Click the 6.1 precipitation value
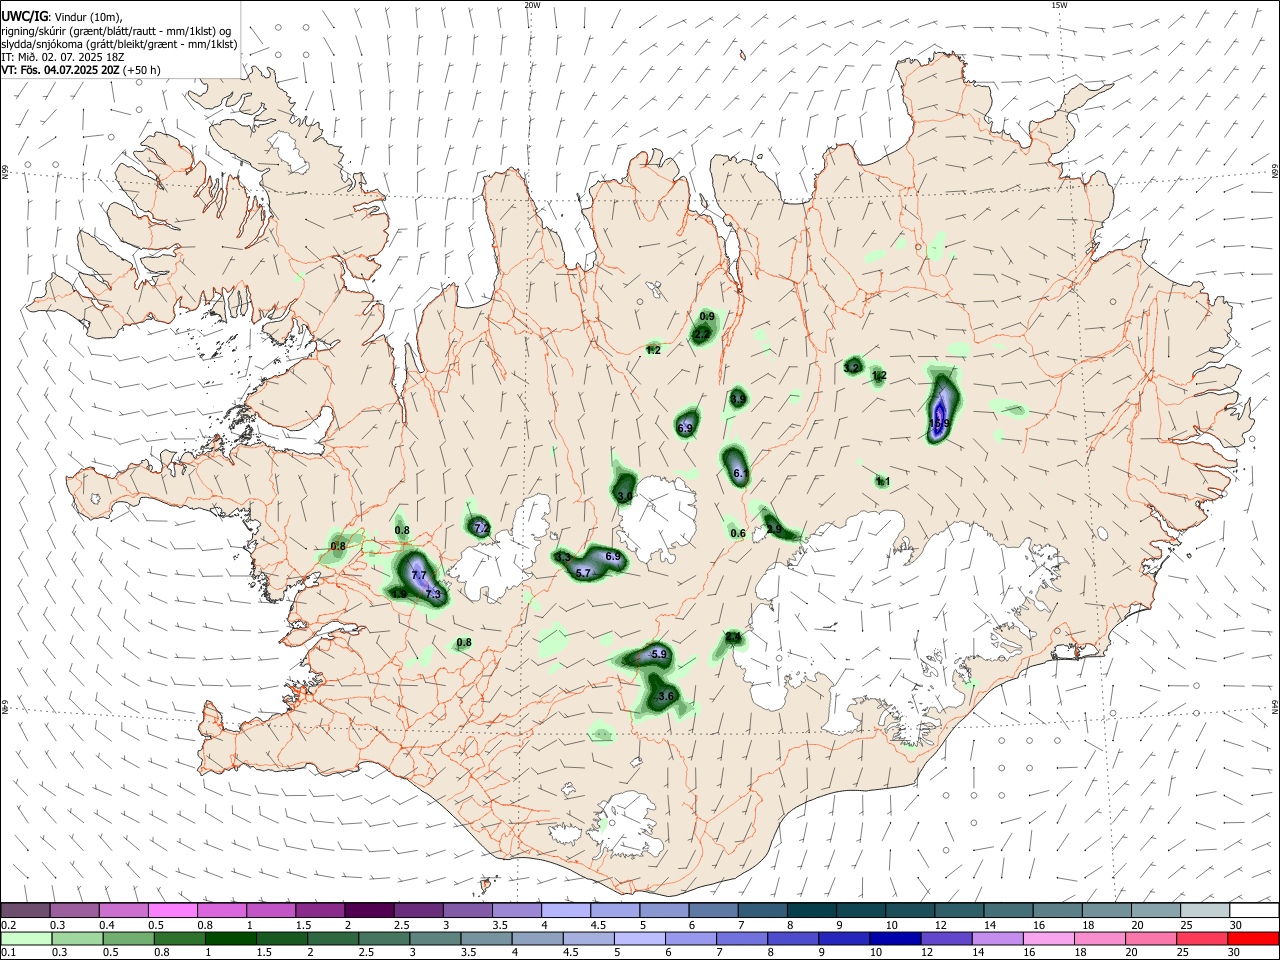 coord(741,474)
